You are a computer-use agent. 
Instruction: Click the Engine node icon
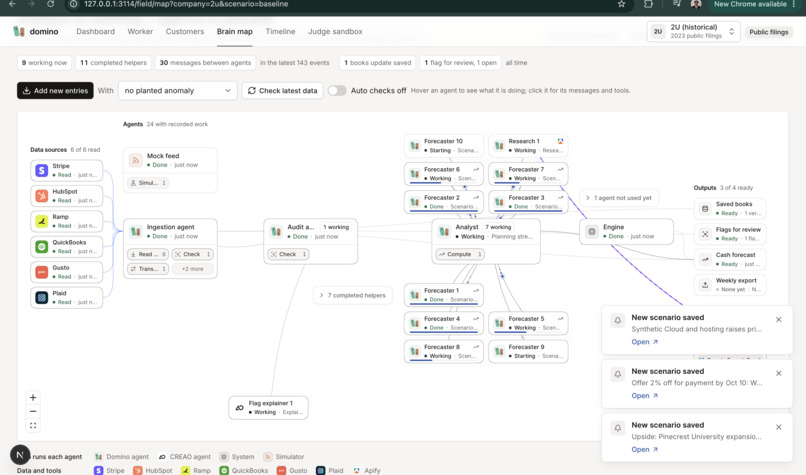click(x=592, y=231)
